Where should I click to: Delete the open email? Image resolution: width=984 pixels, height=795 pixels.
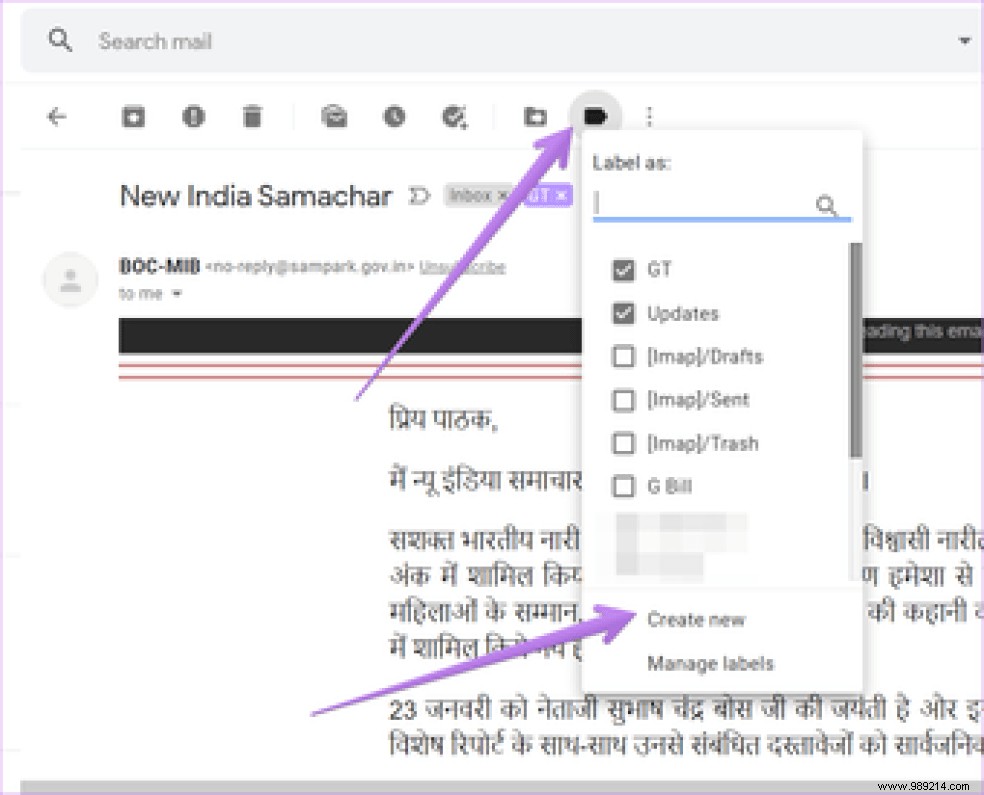point(252,116)
